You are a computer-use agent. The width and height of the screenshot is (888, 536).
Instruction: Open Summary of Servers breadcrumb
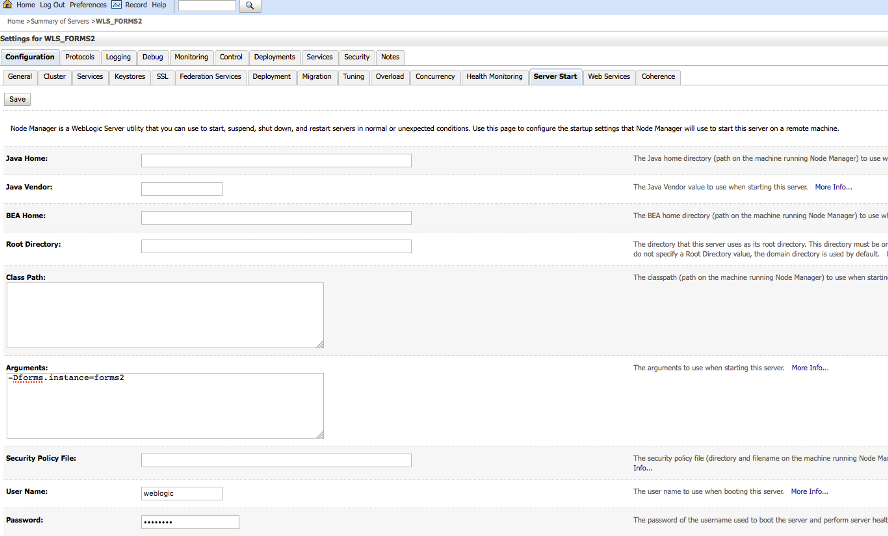point(59,22)
